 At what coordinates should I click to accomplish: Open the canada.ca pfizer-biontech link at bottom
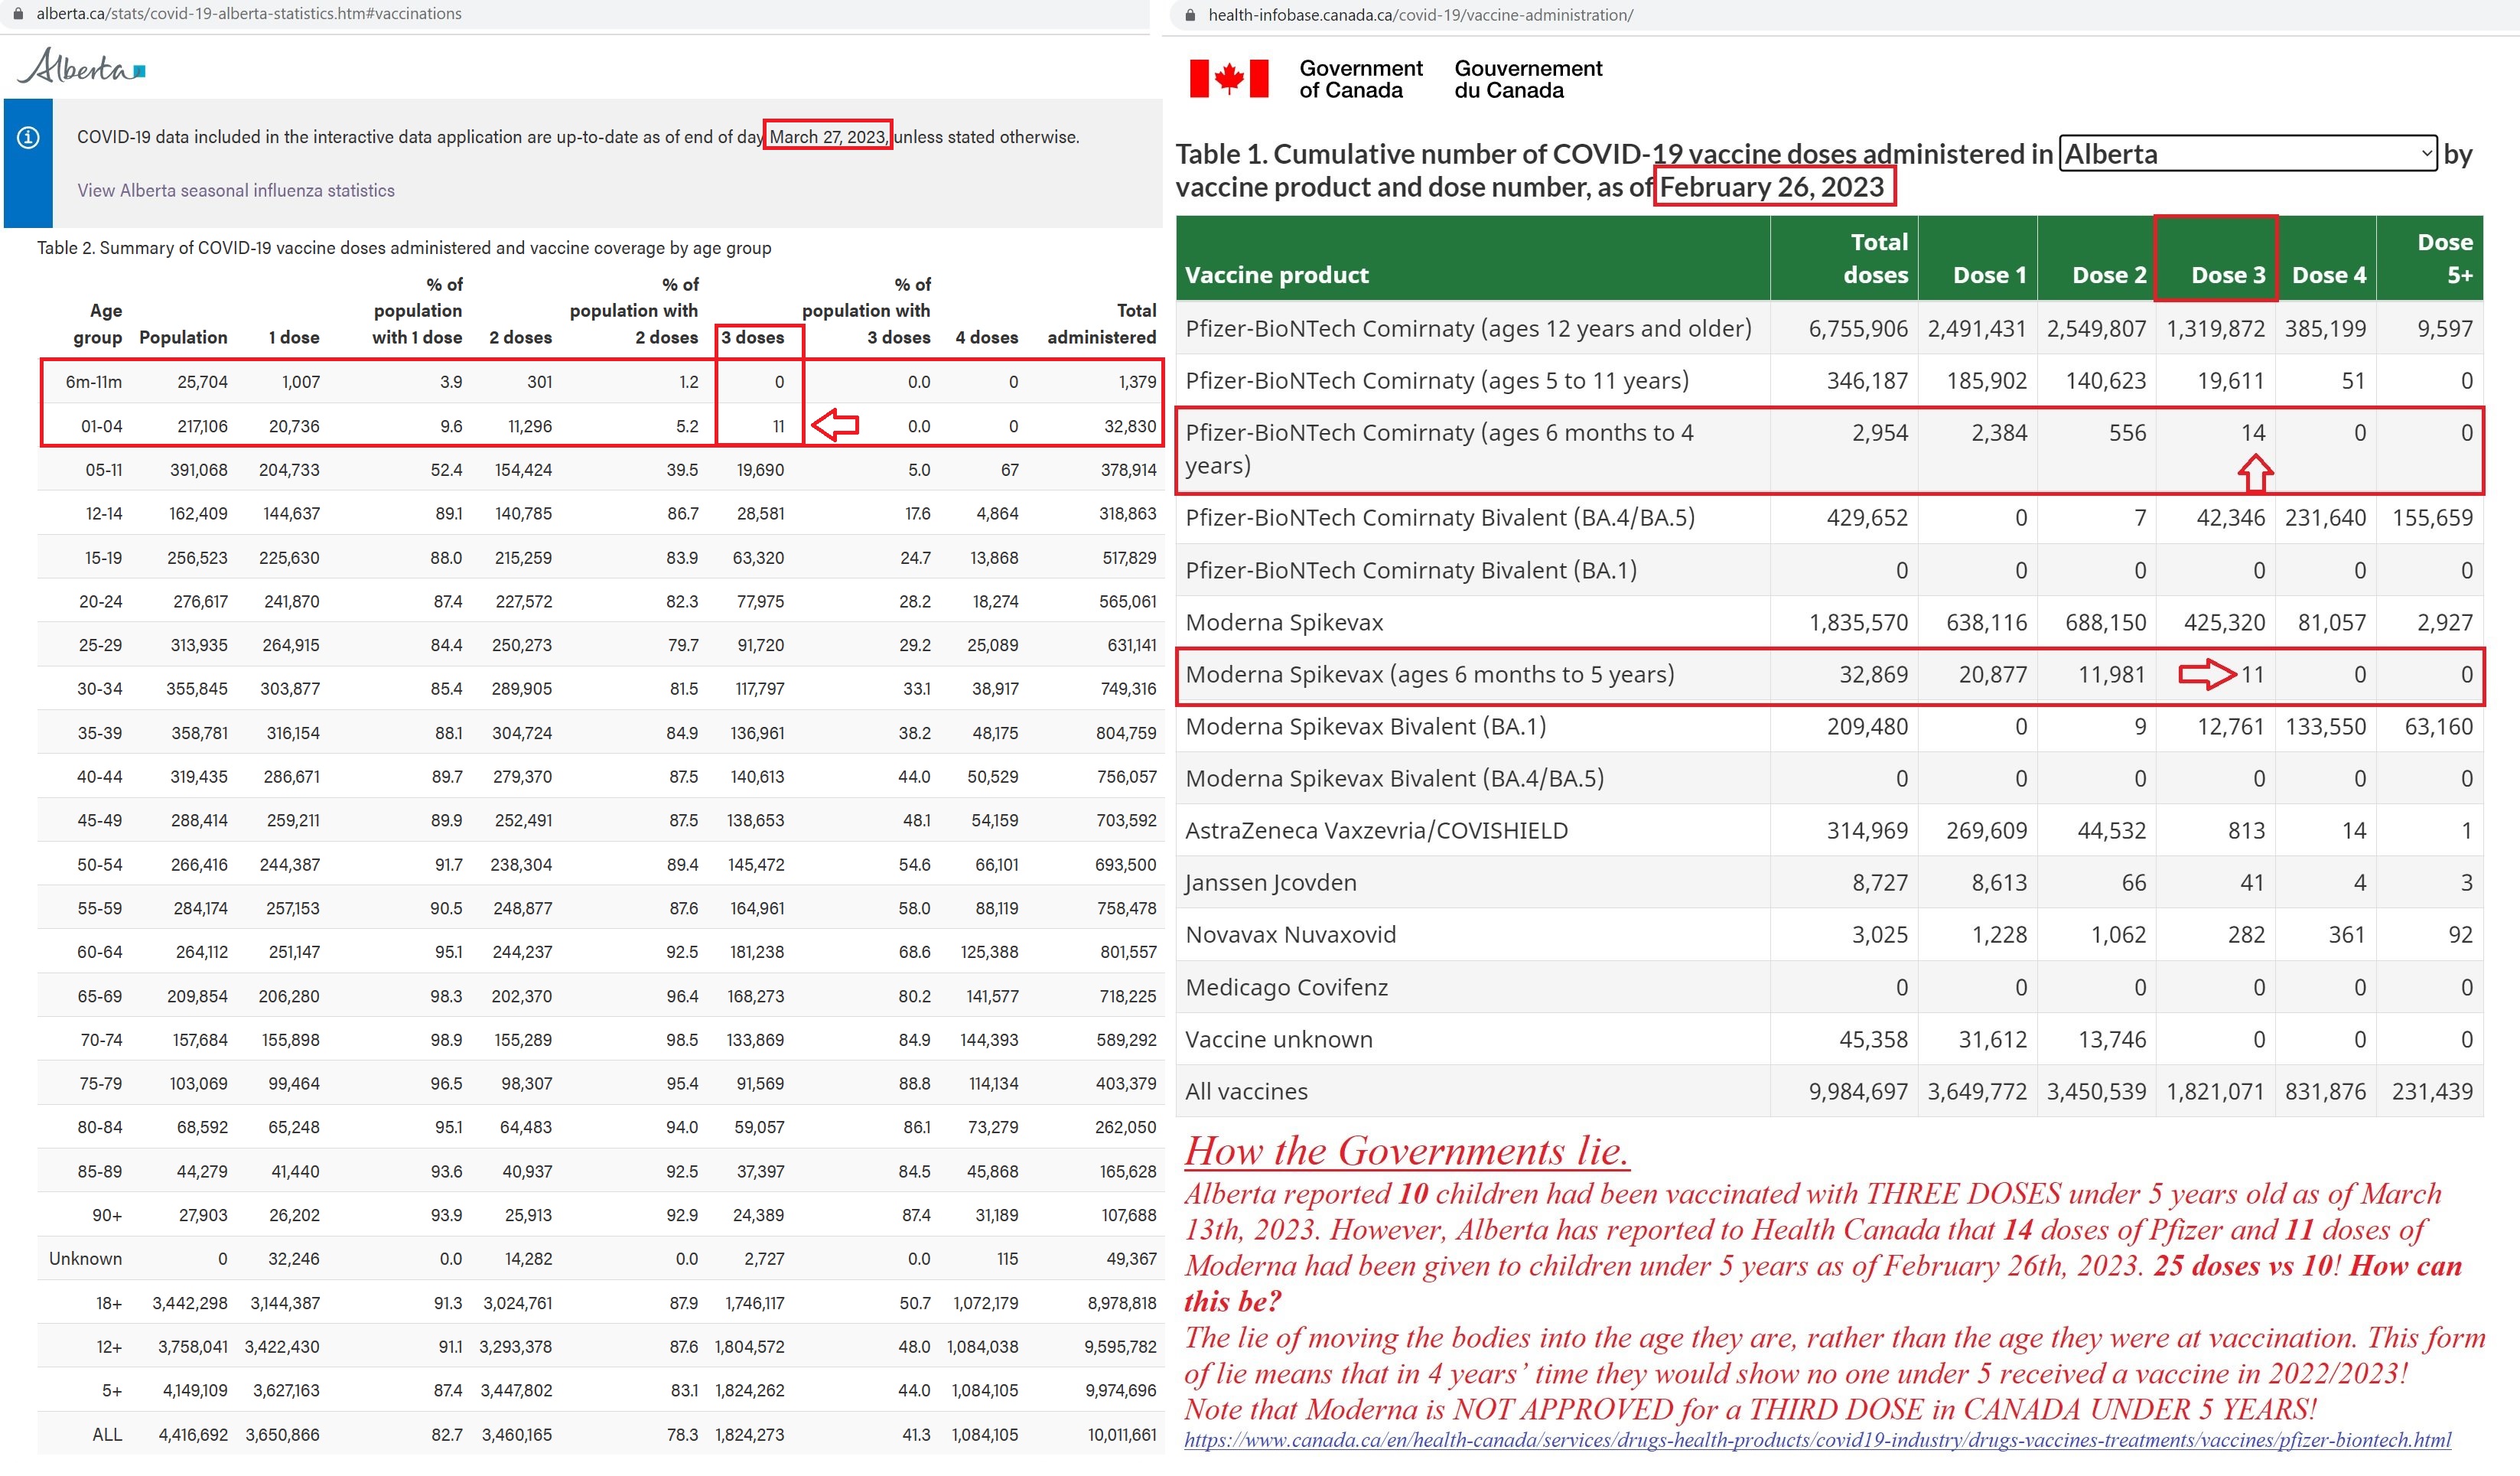point(1817,1440)
